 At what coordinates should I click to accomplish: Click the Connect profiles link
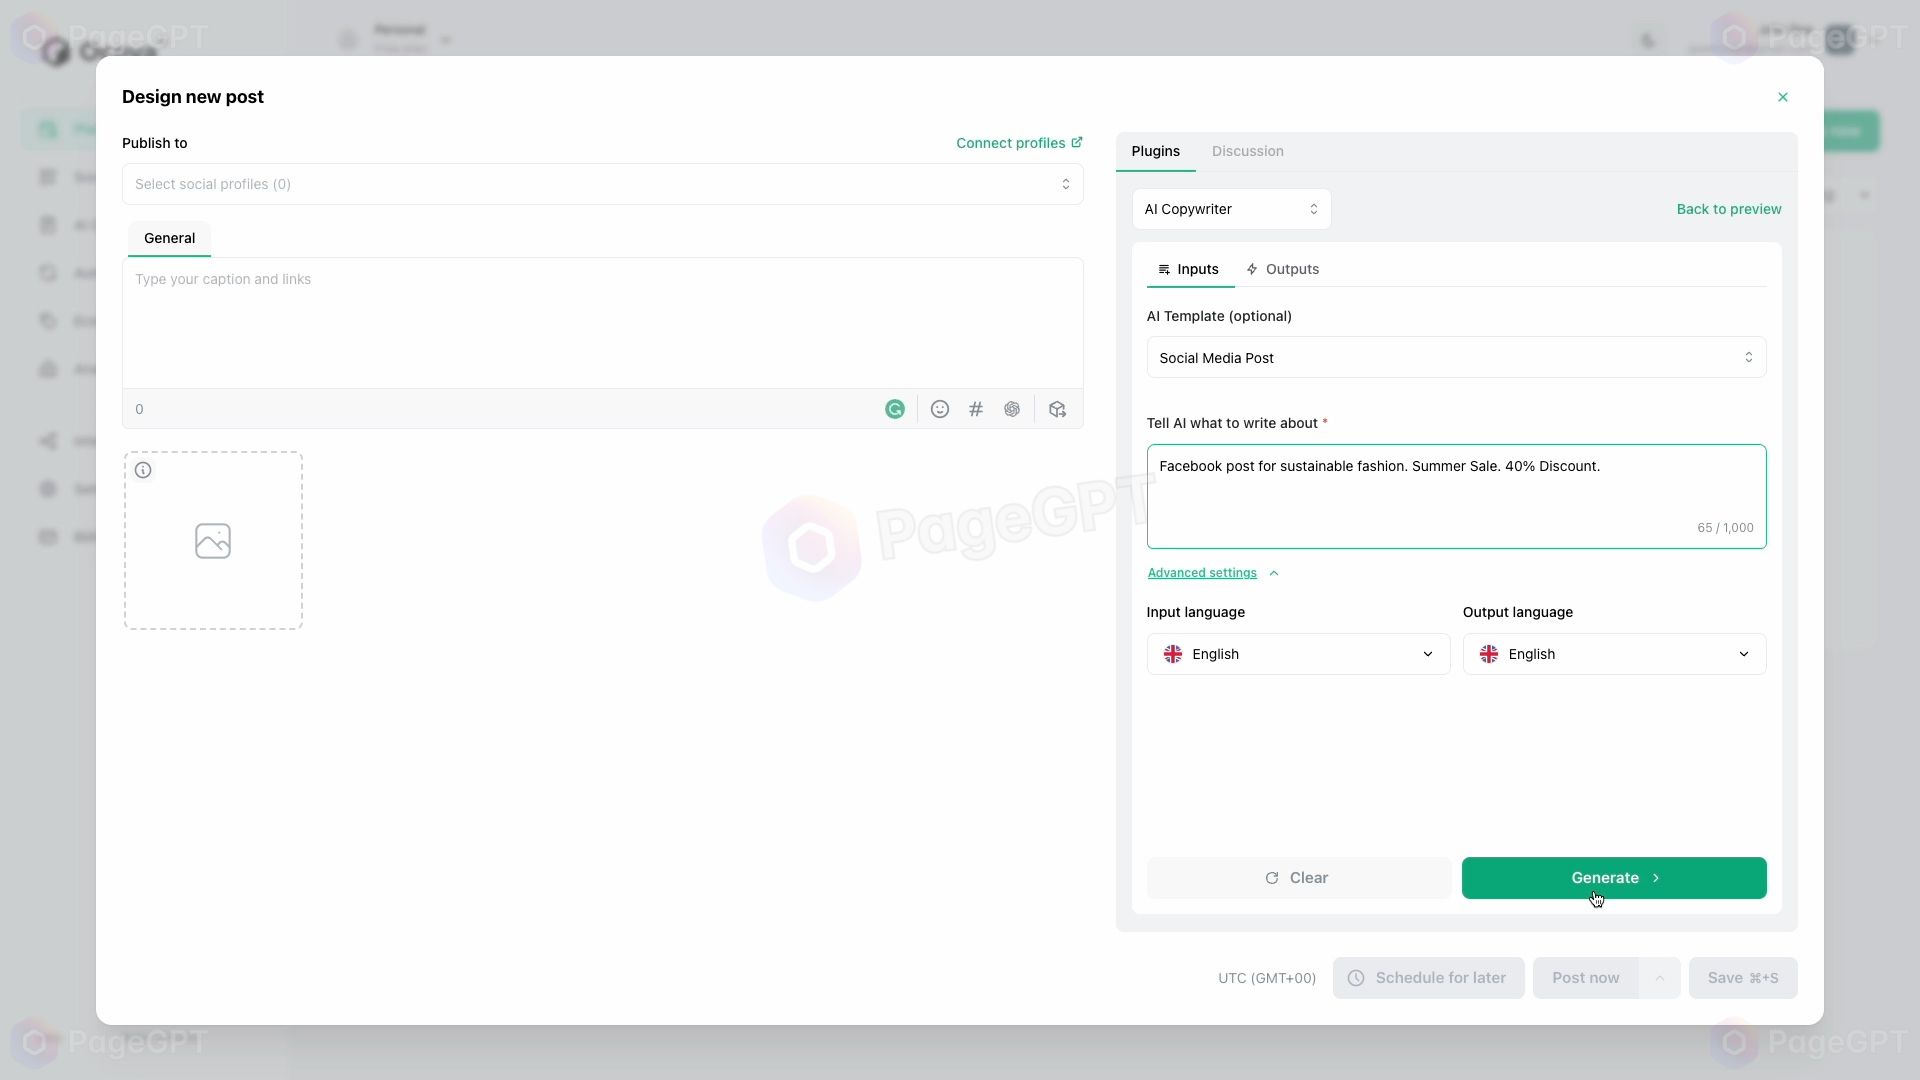pyautogui.click(x=1019, y=142)
